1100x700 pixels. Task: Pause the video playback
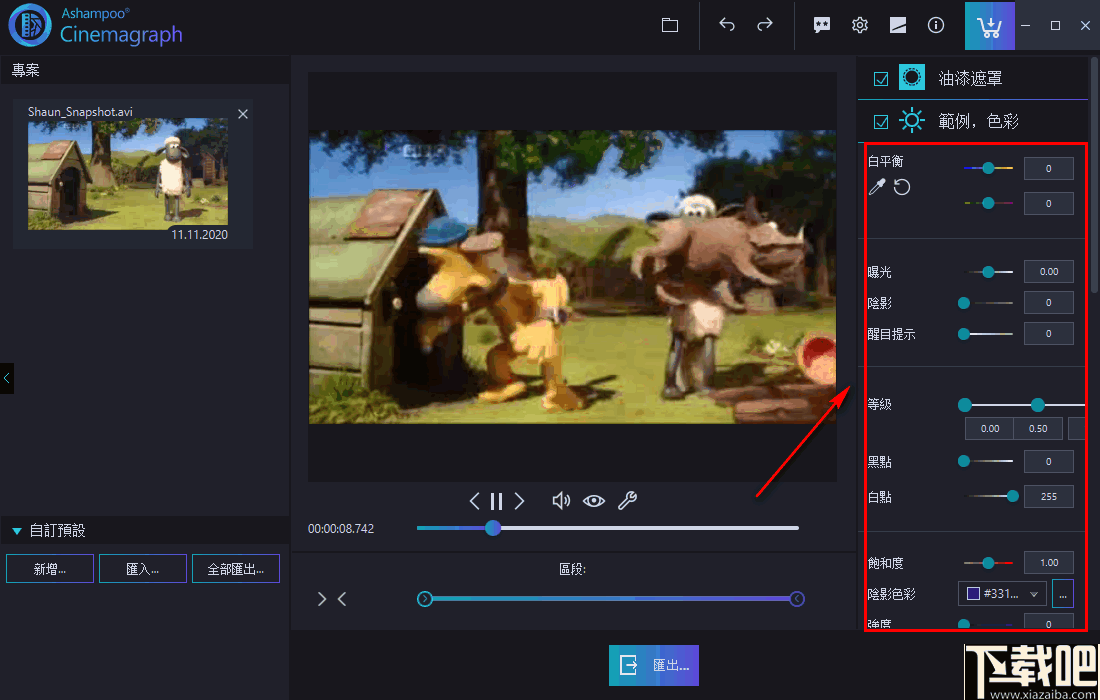(x=496, y=501)
